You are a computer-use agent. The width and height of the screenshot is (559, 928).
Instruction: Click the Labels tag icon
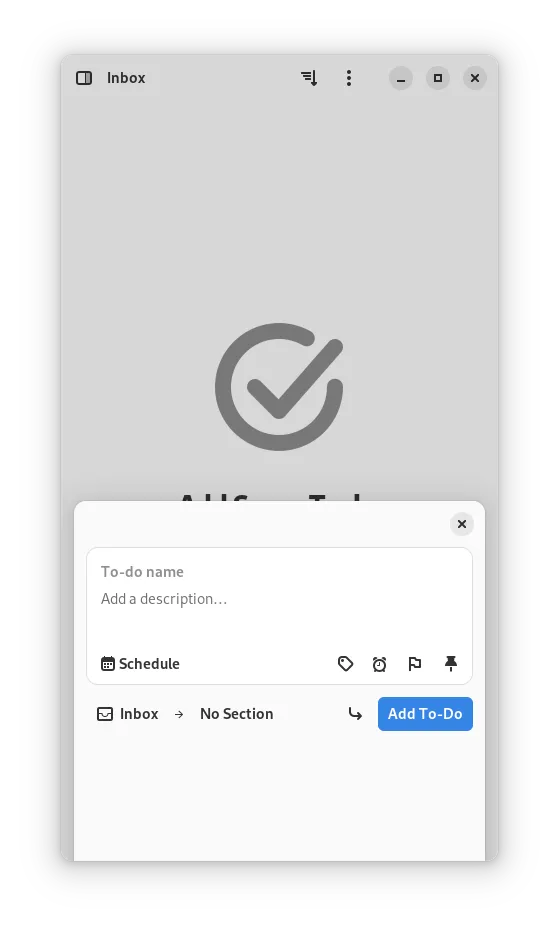[345, 664]
